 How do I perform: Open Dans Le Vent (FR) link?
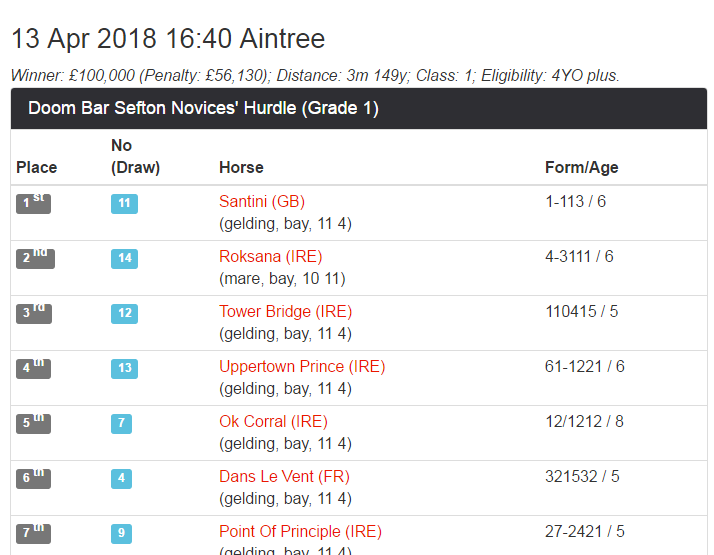click(284, 477)
